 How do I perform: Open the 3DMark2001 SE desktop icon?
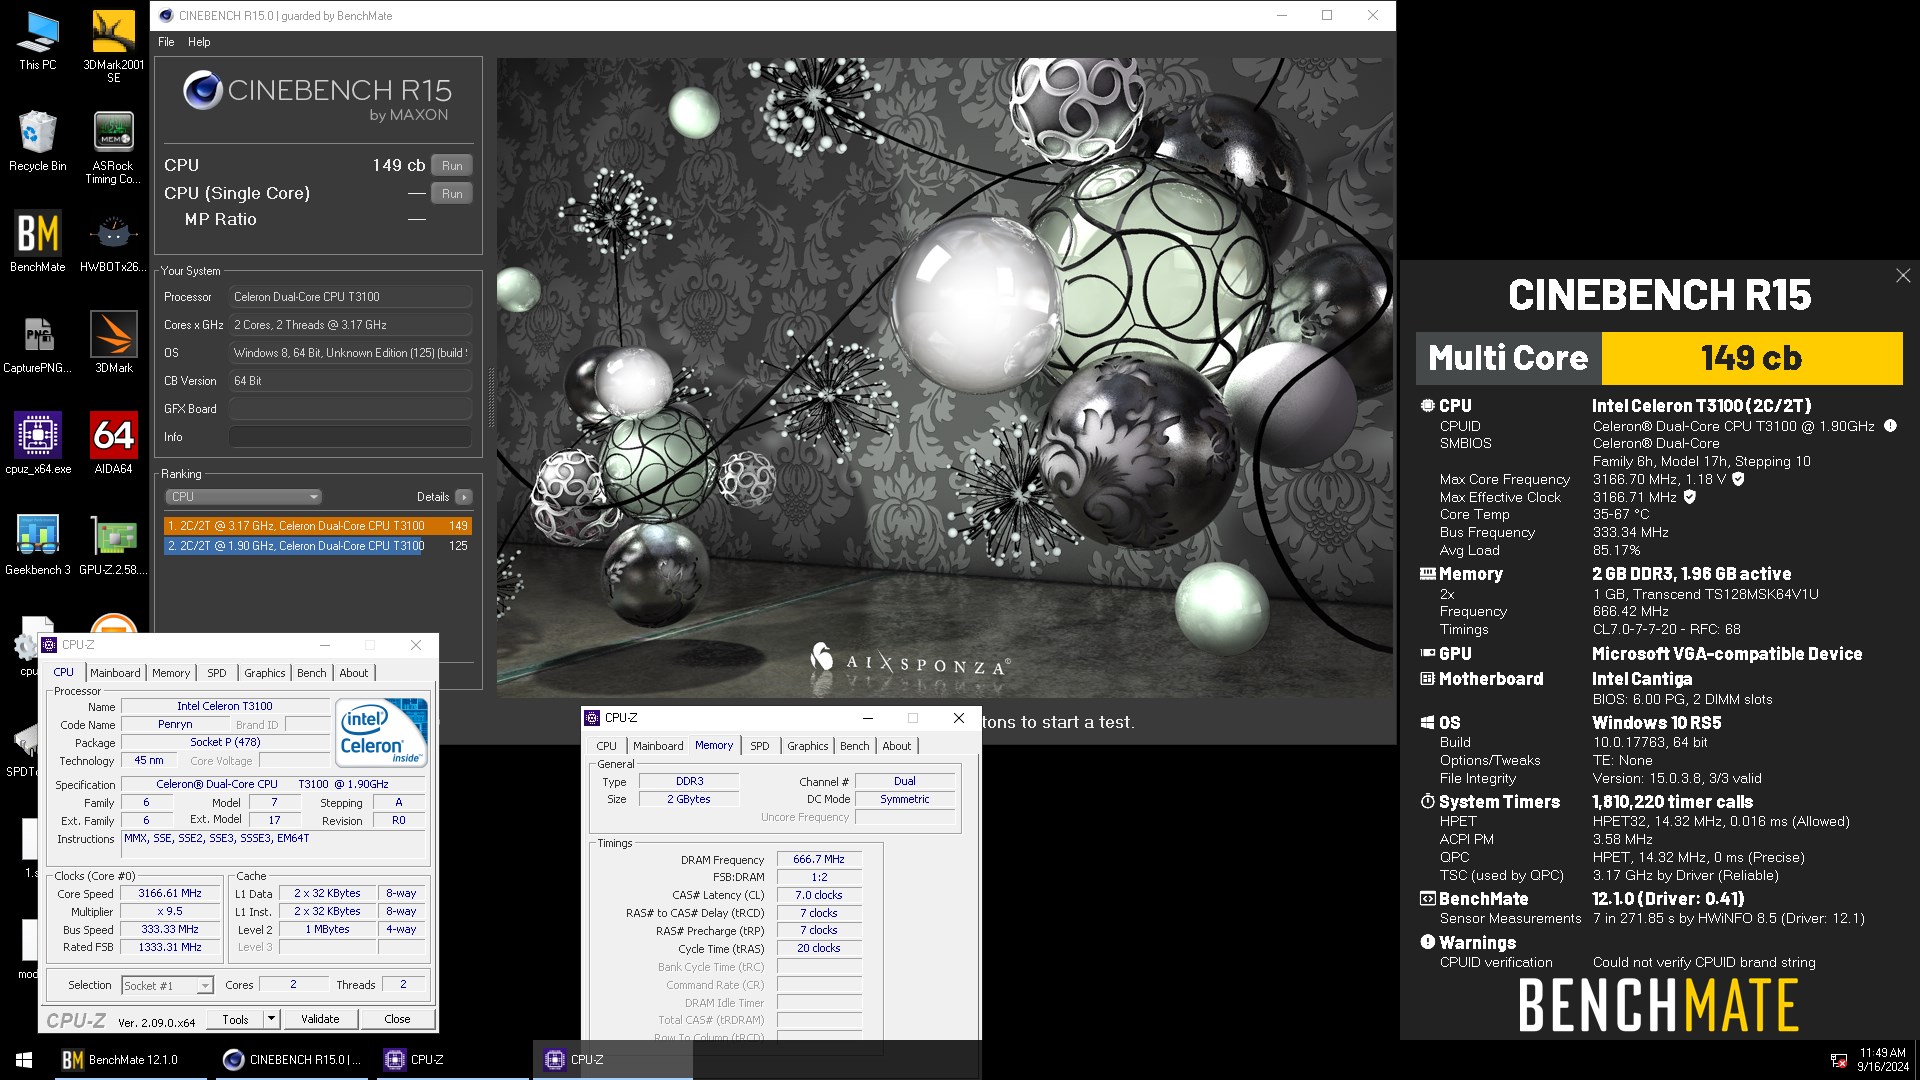(113, 47)
